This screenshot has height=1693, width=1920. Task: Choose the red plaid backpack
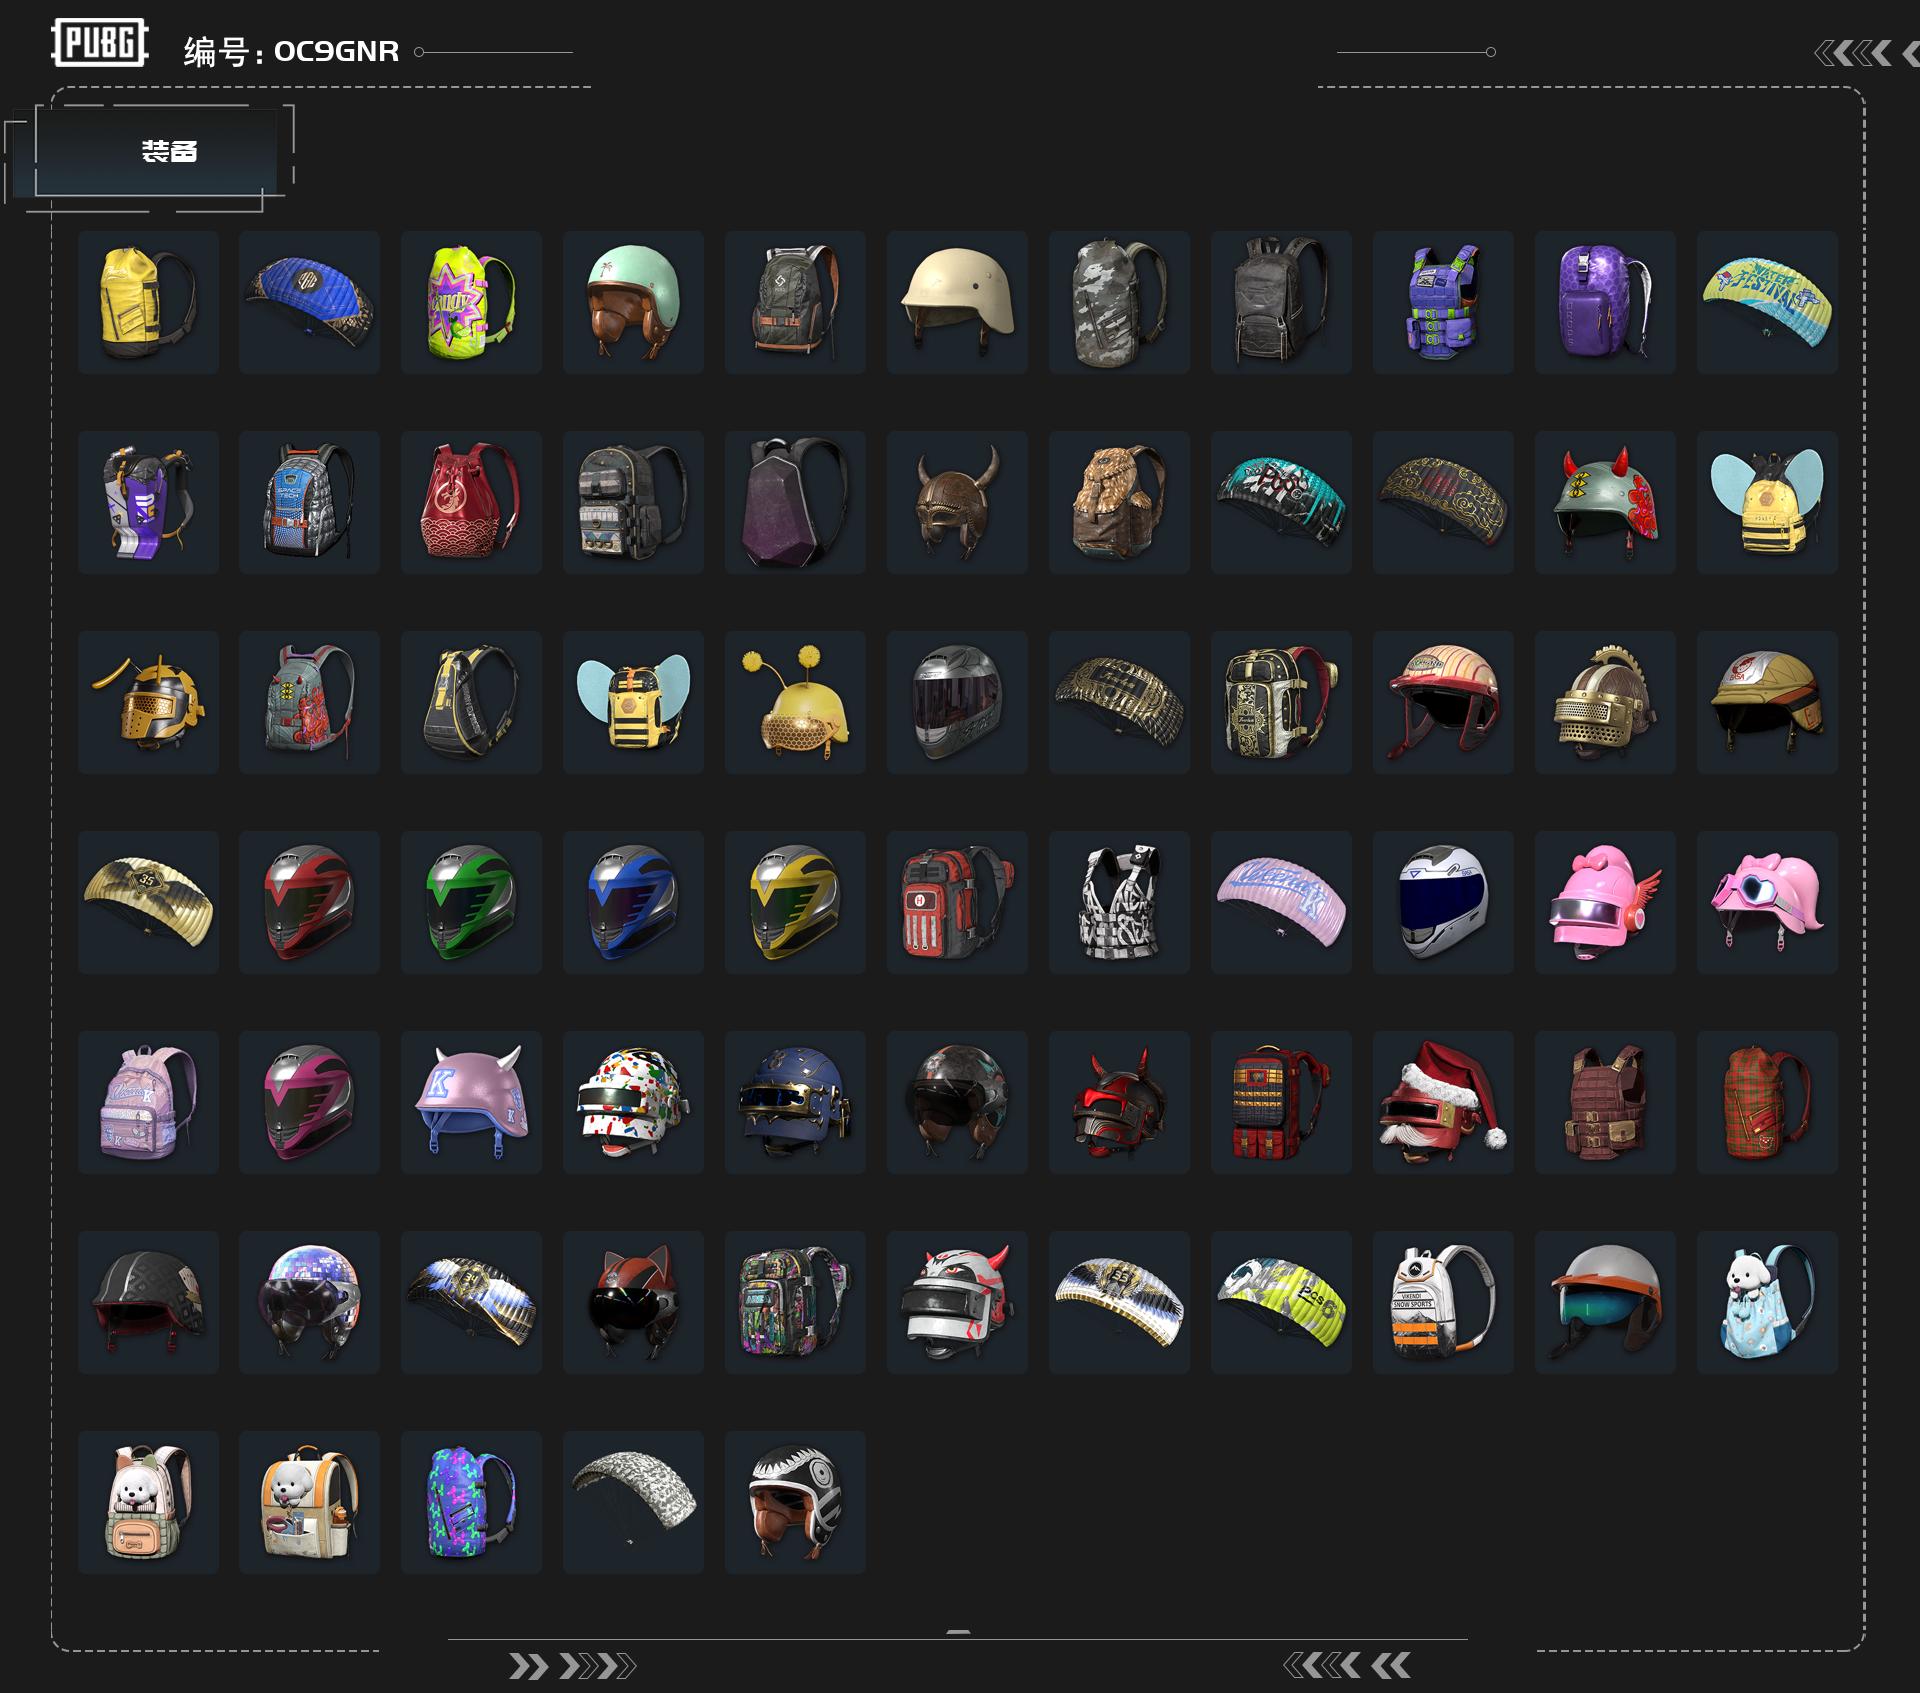1767,1102
